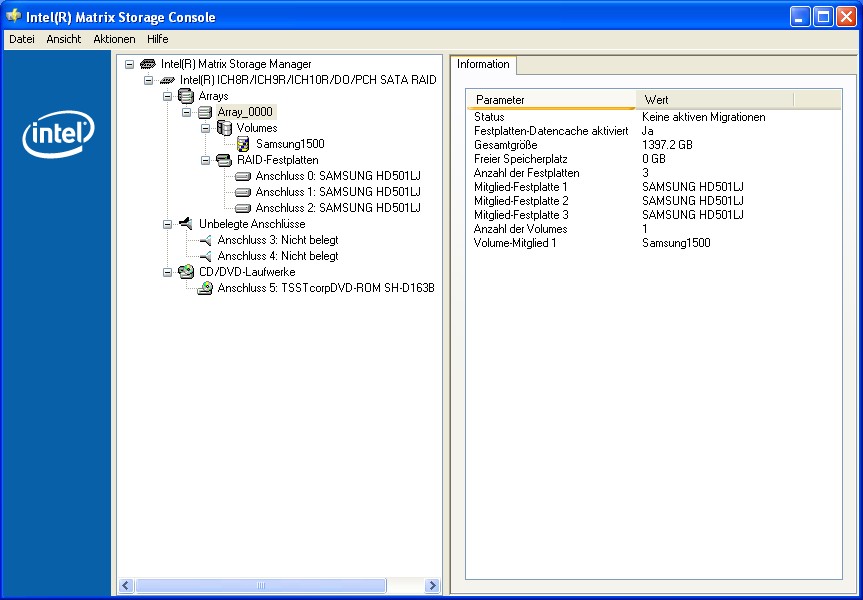Screen dimensions: 863x600
Task: Click 'Volume-Mitglied 1' parameter
Action: 515,243
